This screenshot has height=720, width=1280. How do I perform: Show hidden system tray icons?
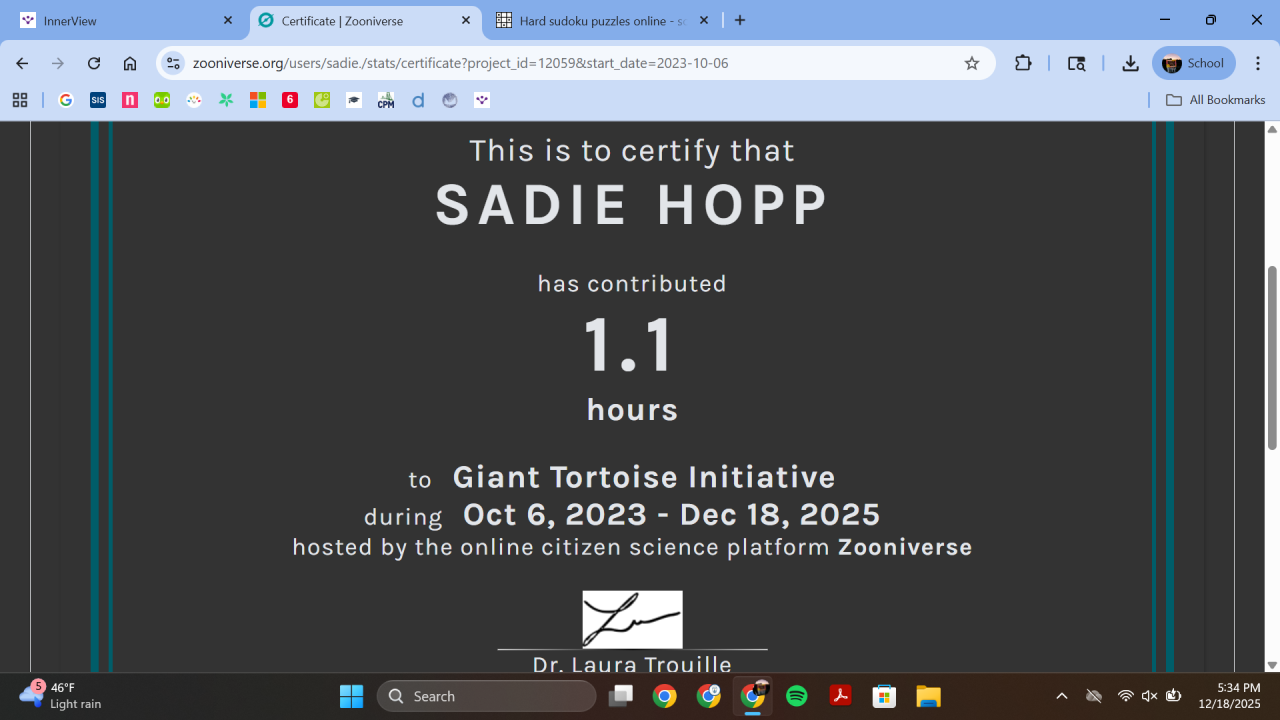[x=1062, y=696]
